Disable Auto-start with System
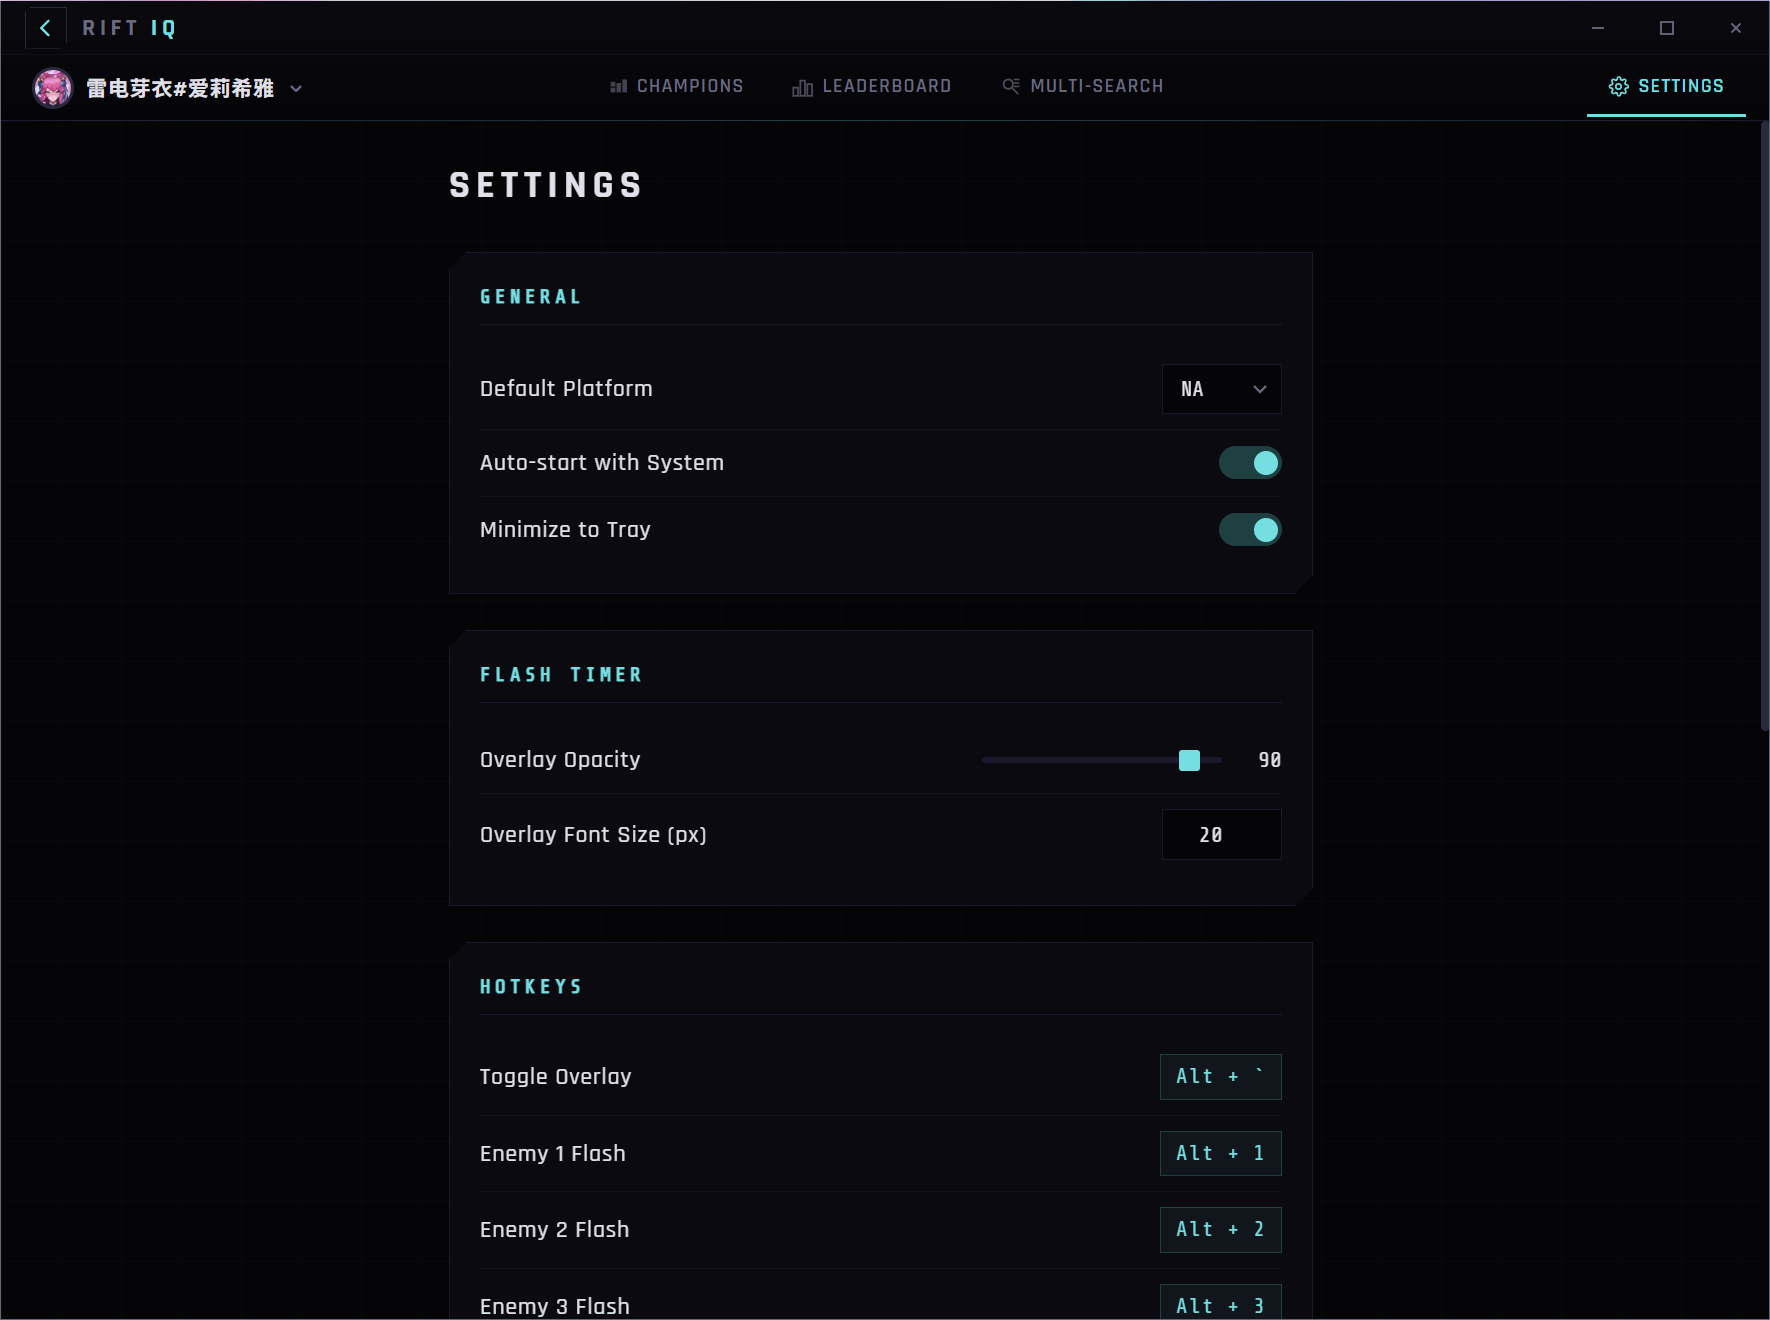The image size is (1770, 1320). [1250, 462]
